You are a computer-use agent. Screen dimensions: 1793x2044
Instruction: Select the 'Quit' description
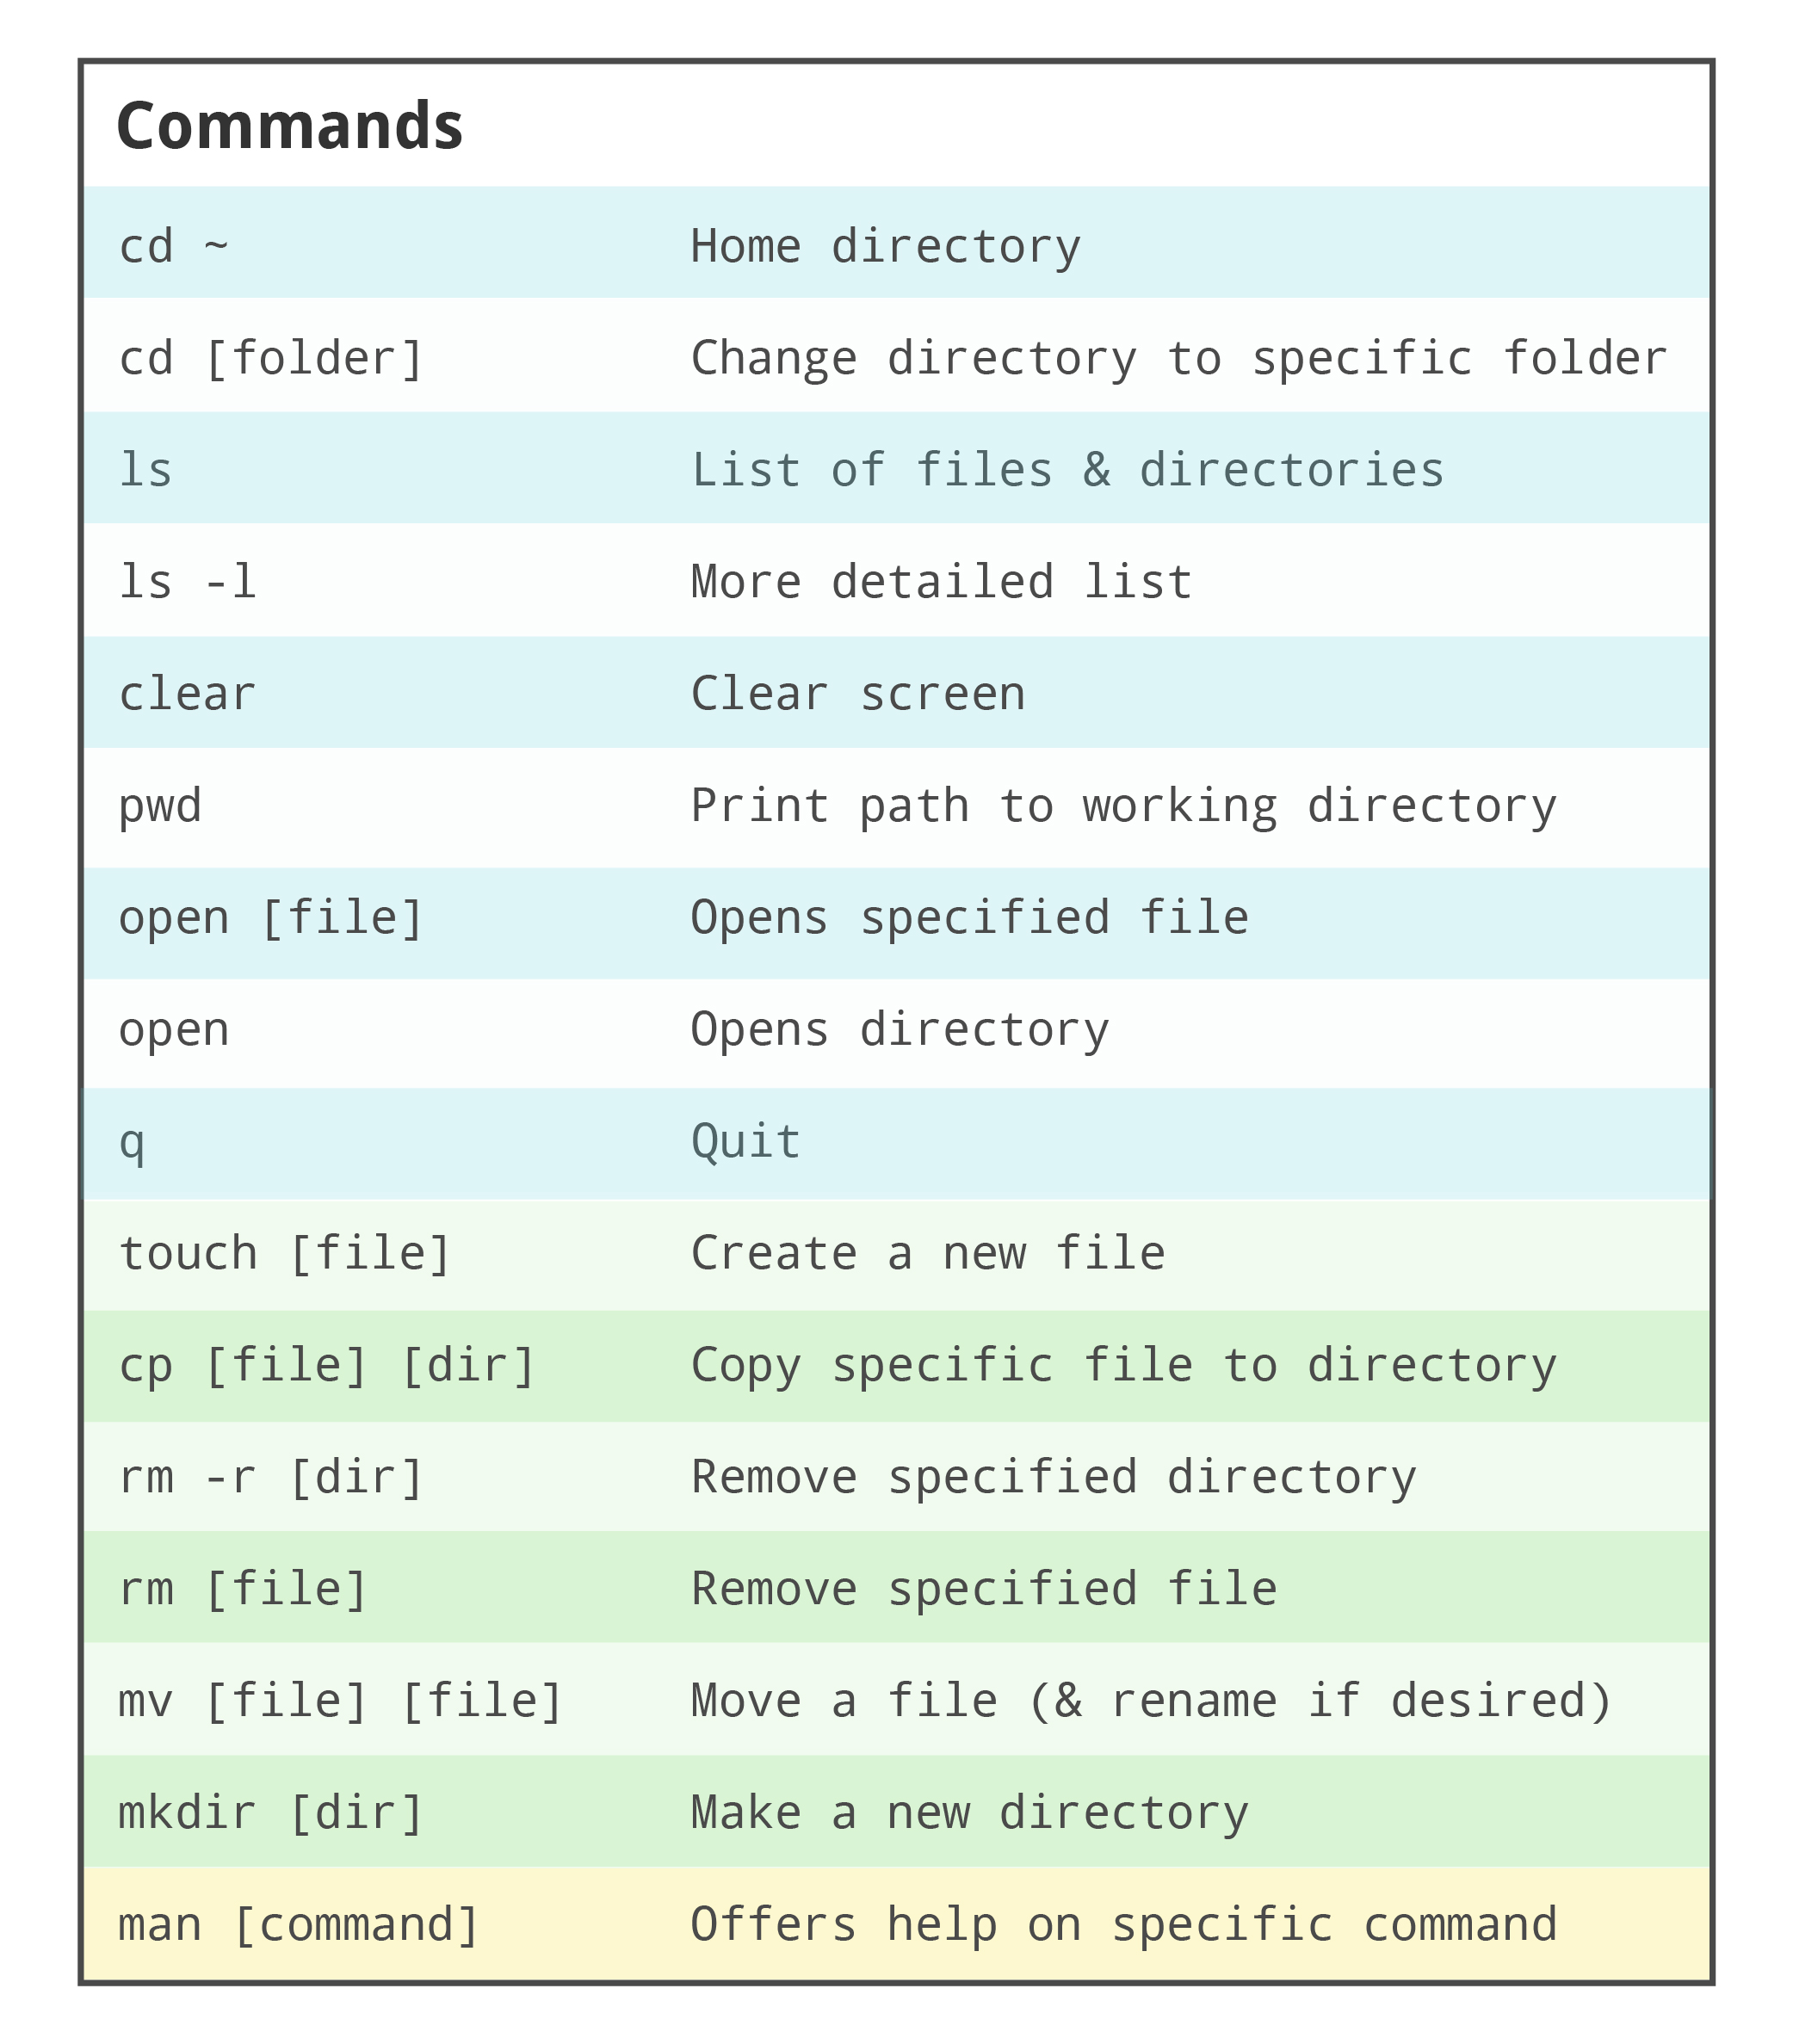[x=745, y=1142]
